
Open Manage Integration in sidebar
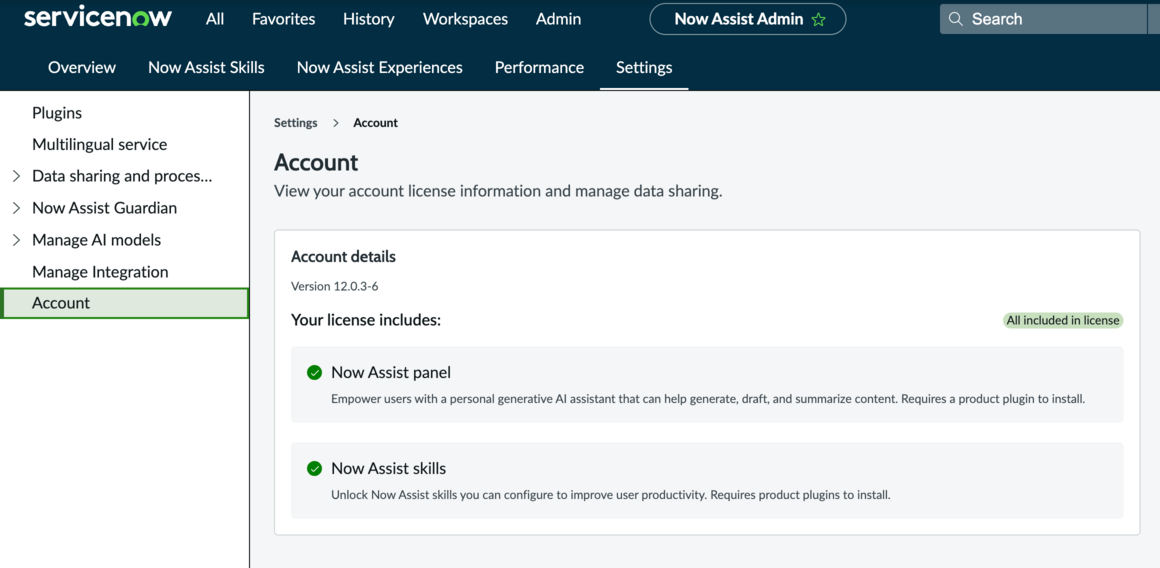[x=101, y=272]
